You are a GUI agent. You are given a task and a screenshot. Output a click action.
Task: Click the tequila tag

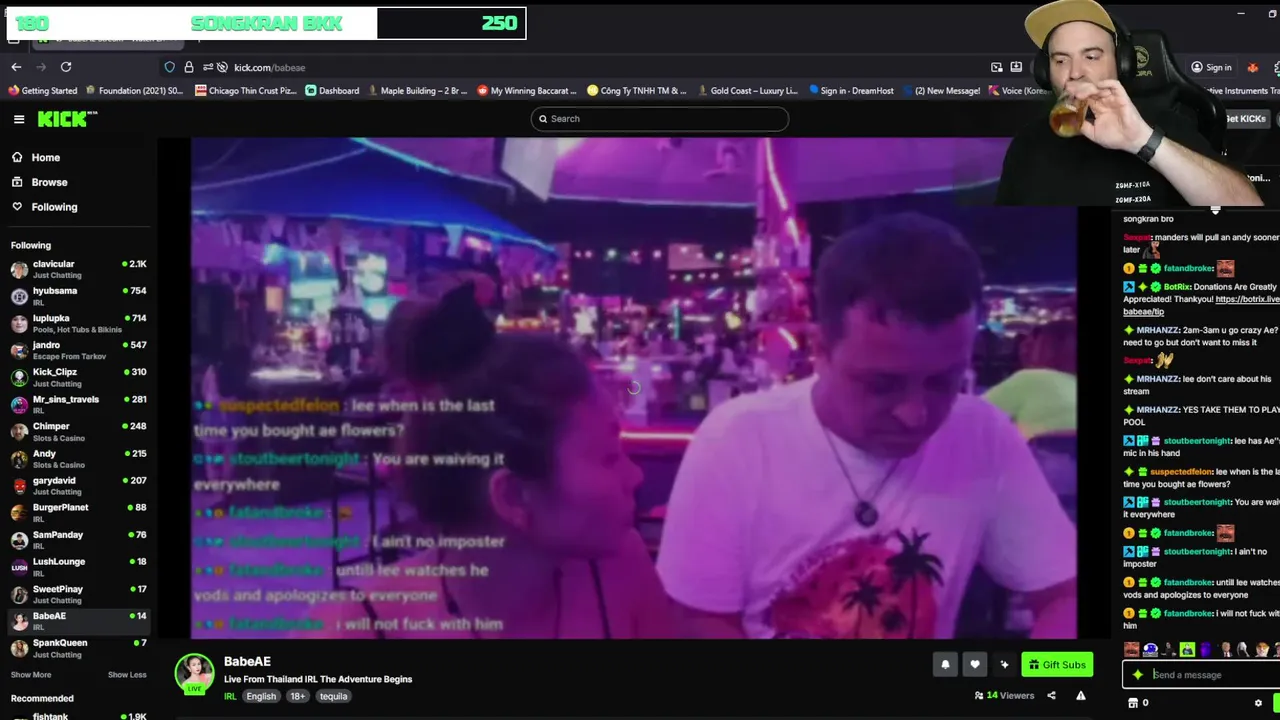click(x=334, y=696)
